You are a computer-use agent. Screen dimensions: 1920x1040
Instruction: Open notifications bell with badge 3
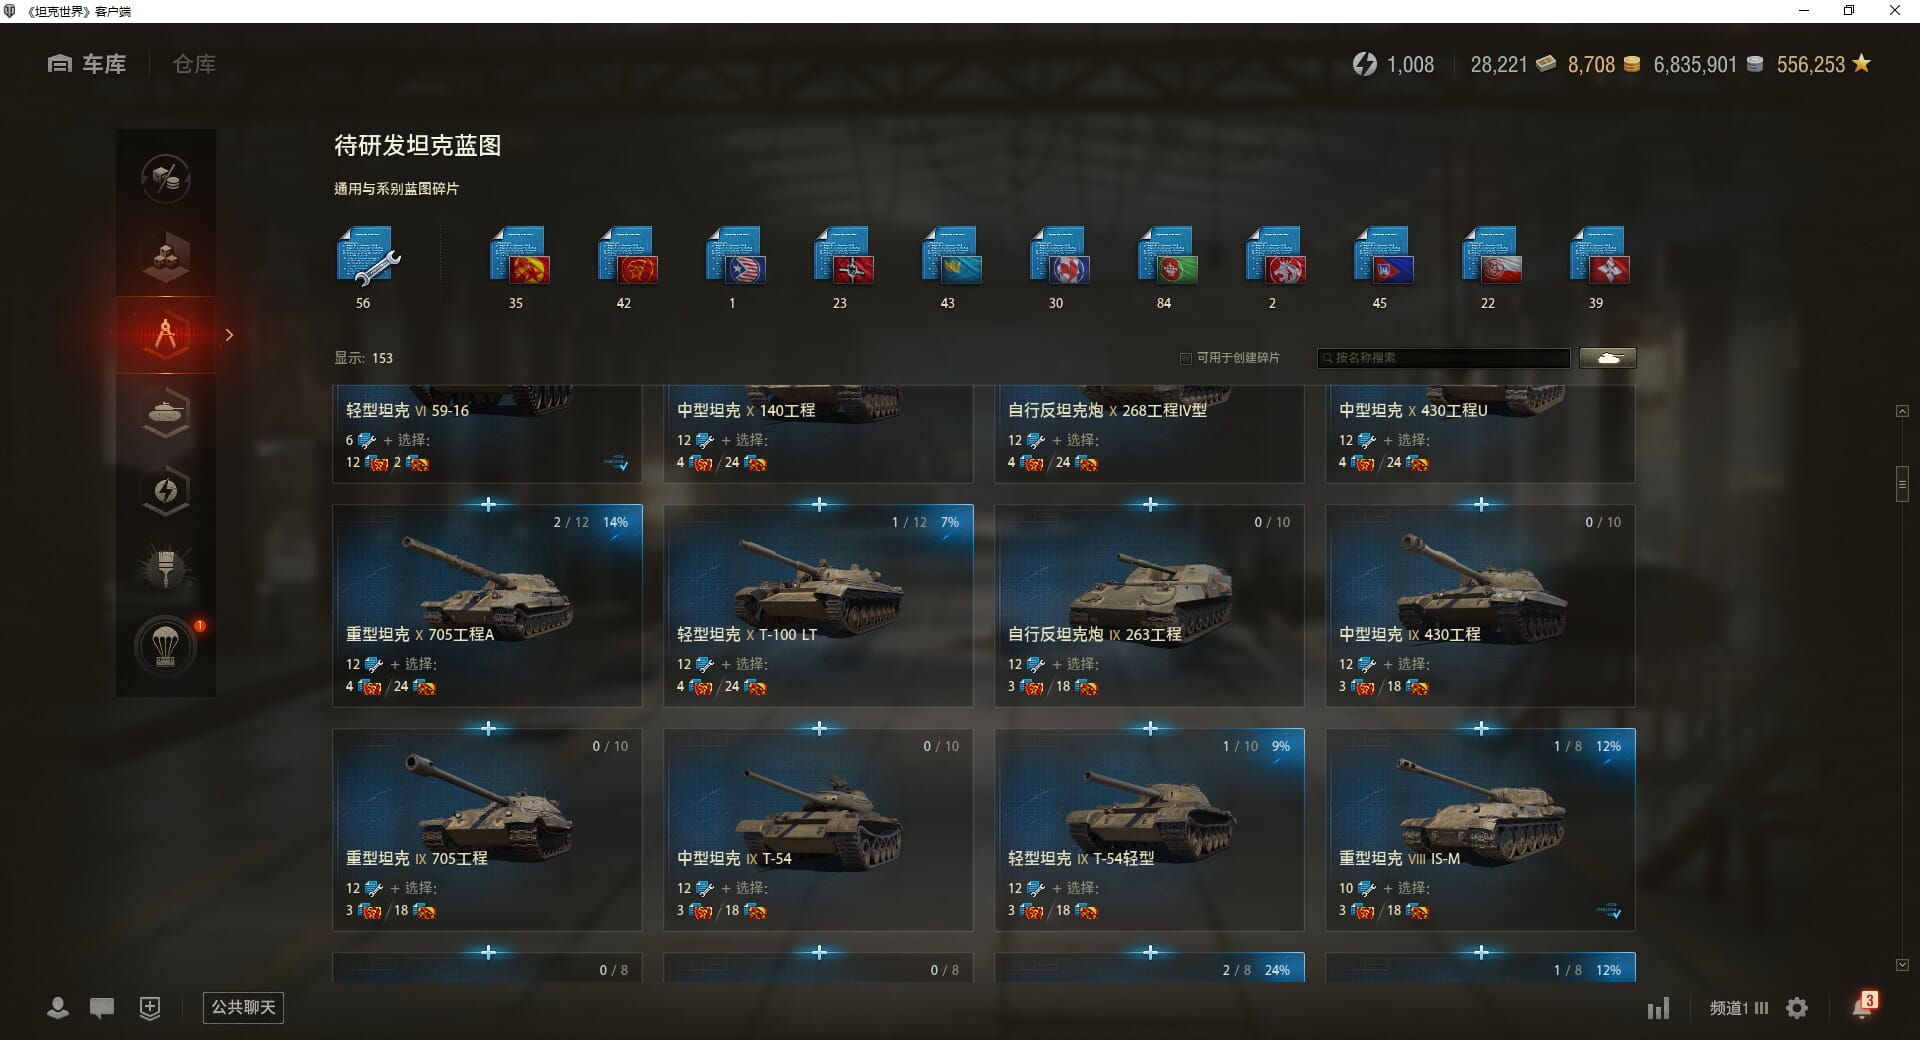point(1864,1006)
